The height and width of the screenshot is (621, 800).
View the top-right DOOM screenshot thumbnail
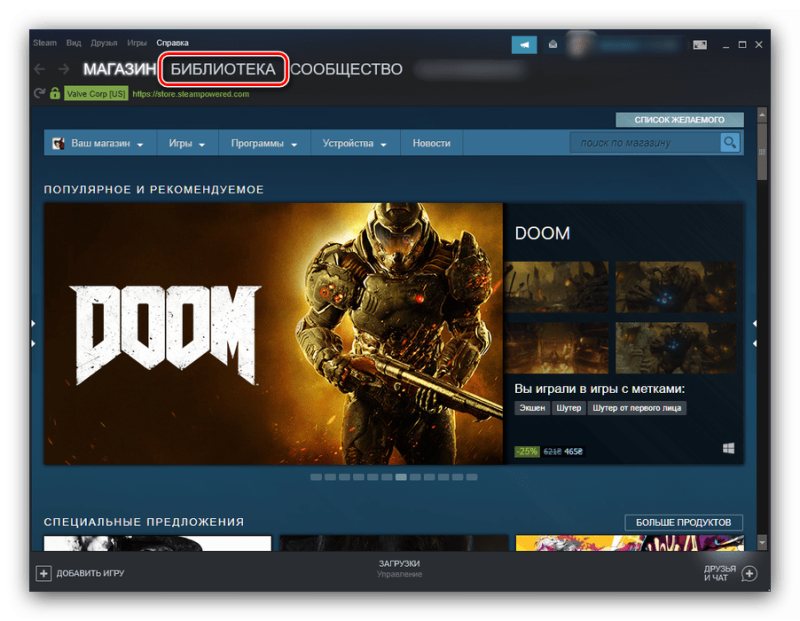pyautogui.click(x=676, y=287)
